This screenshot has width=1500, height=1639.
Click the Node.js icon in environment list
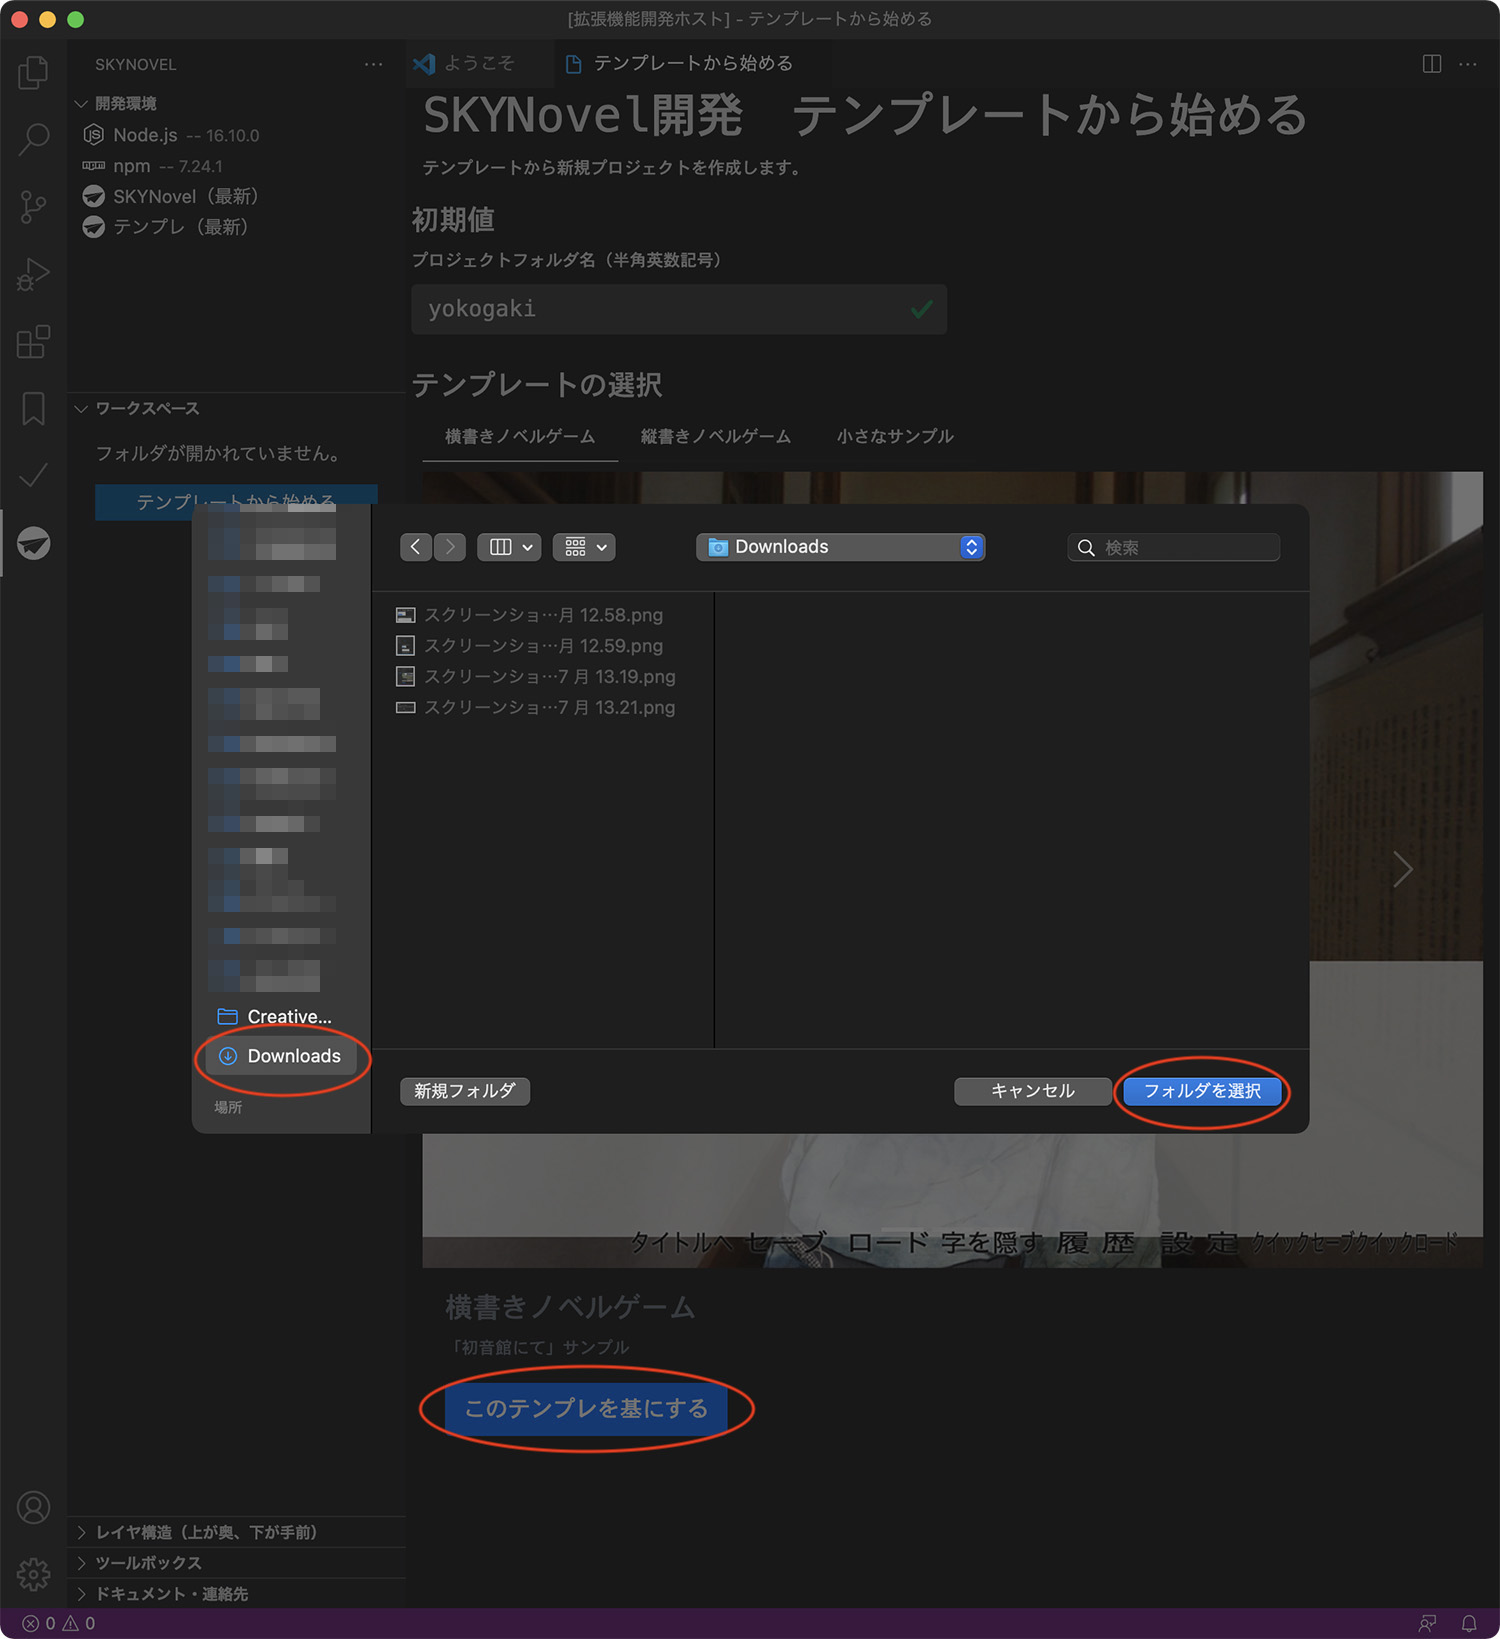click(x=93, y=135)
